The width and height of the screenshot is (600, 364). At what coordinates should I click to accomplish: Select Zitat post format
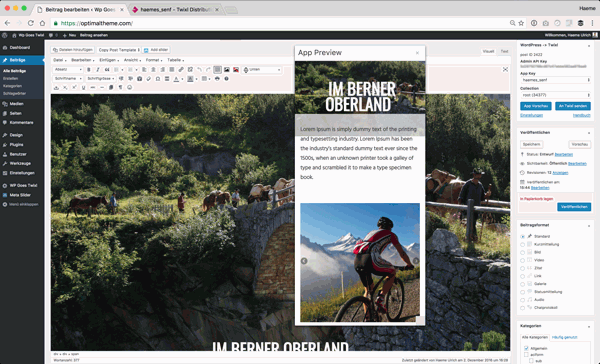click(x=522, y=268)
